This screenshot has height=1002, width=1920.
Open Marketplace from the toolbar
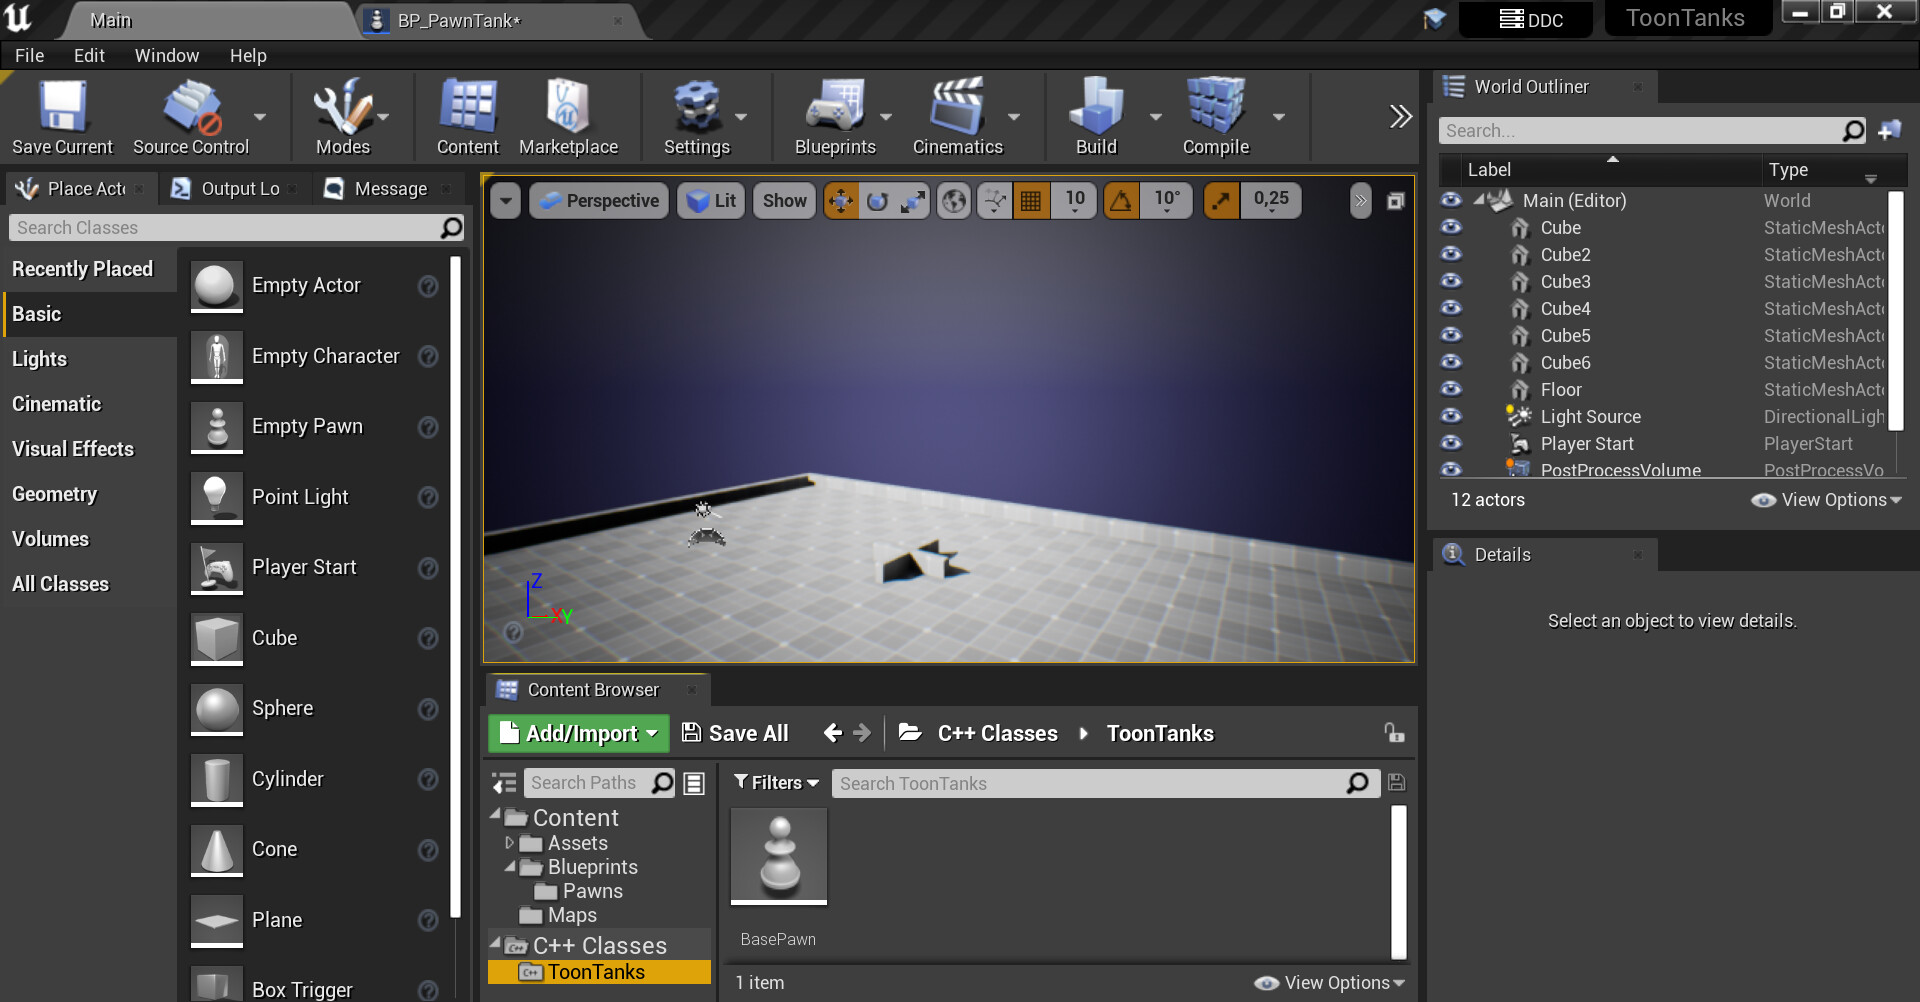[569, 115]
